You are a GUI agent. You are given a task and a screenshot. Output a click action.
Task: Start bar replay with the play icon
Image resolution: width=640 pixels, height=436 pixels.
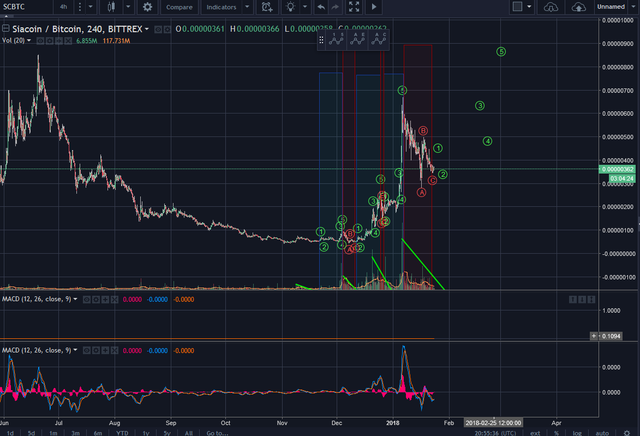coord(374,7)
